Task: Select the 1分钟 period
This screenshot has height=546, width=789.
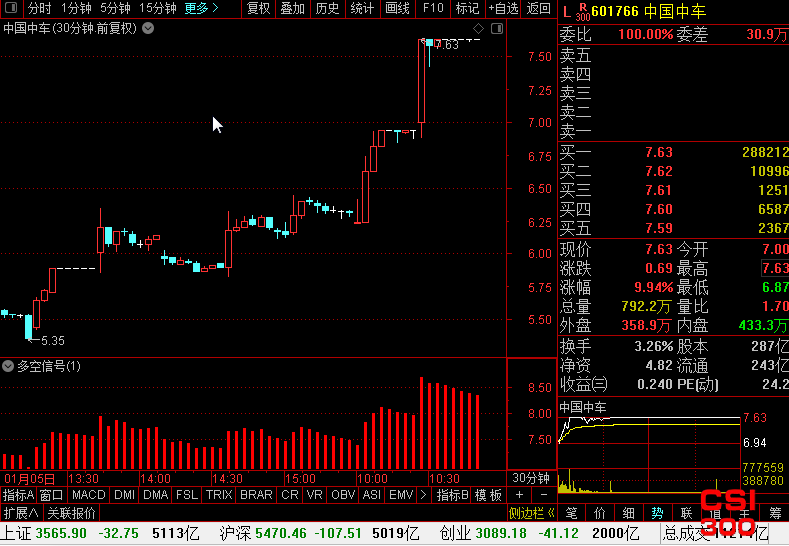Action: point(76,8)
